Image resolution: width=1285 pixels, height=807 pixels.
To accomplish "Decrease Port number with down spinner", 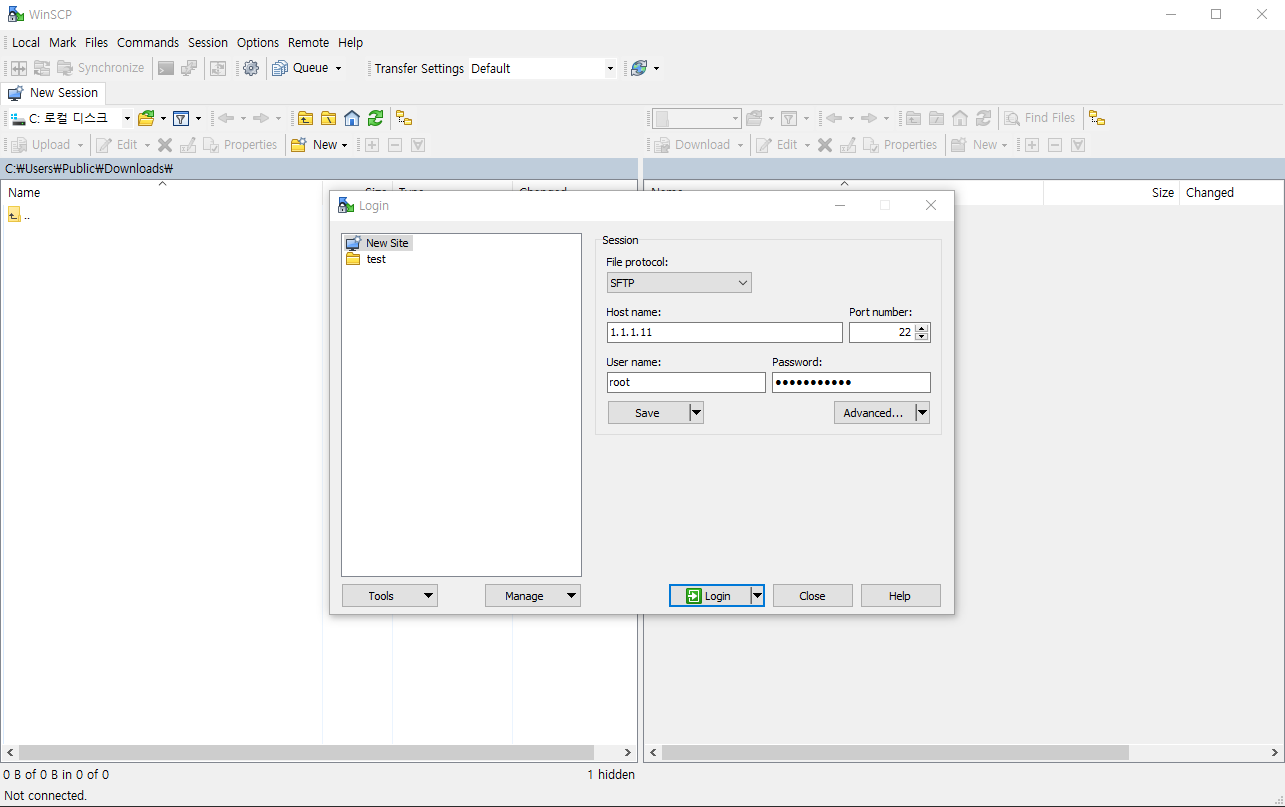I will pyautogui.click(x=922, y=337).
